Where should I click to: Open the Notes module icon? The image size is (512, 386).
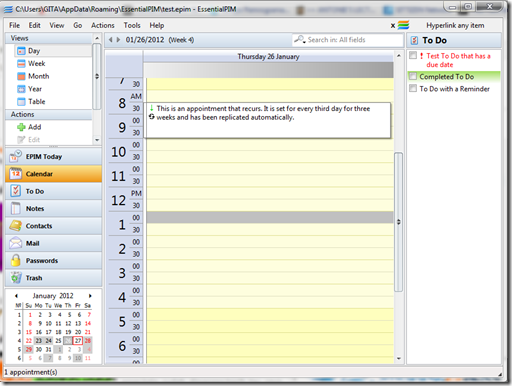(x=15, y=208)
